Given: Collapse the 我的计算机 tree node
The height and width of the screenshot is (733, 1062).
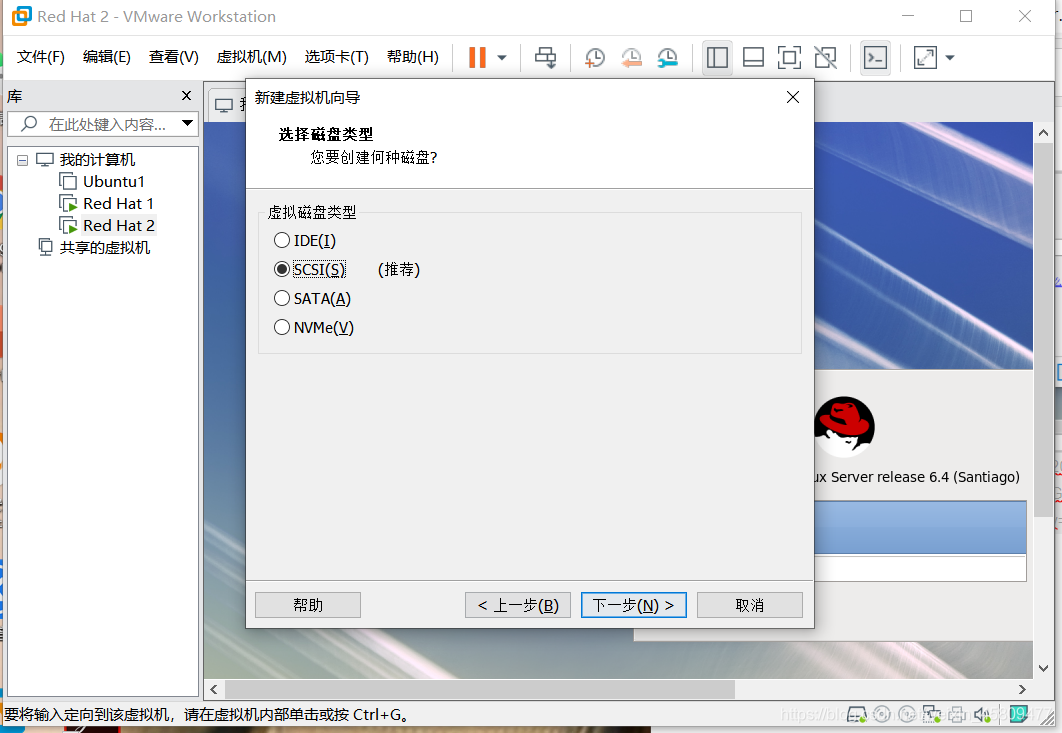Looking at the screenshot, I should [x=22, y=161].
